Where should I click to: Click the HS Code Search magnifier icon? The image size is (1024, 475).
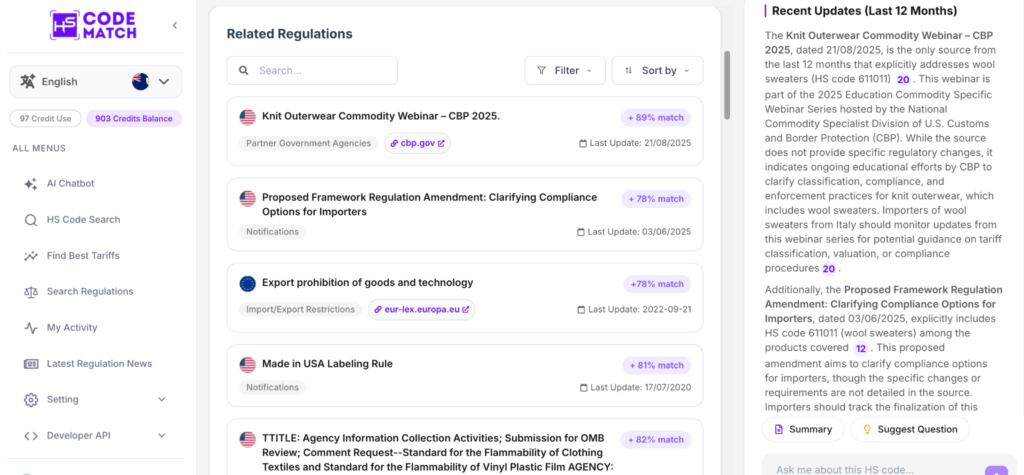(31, 220)
